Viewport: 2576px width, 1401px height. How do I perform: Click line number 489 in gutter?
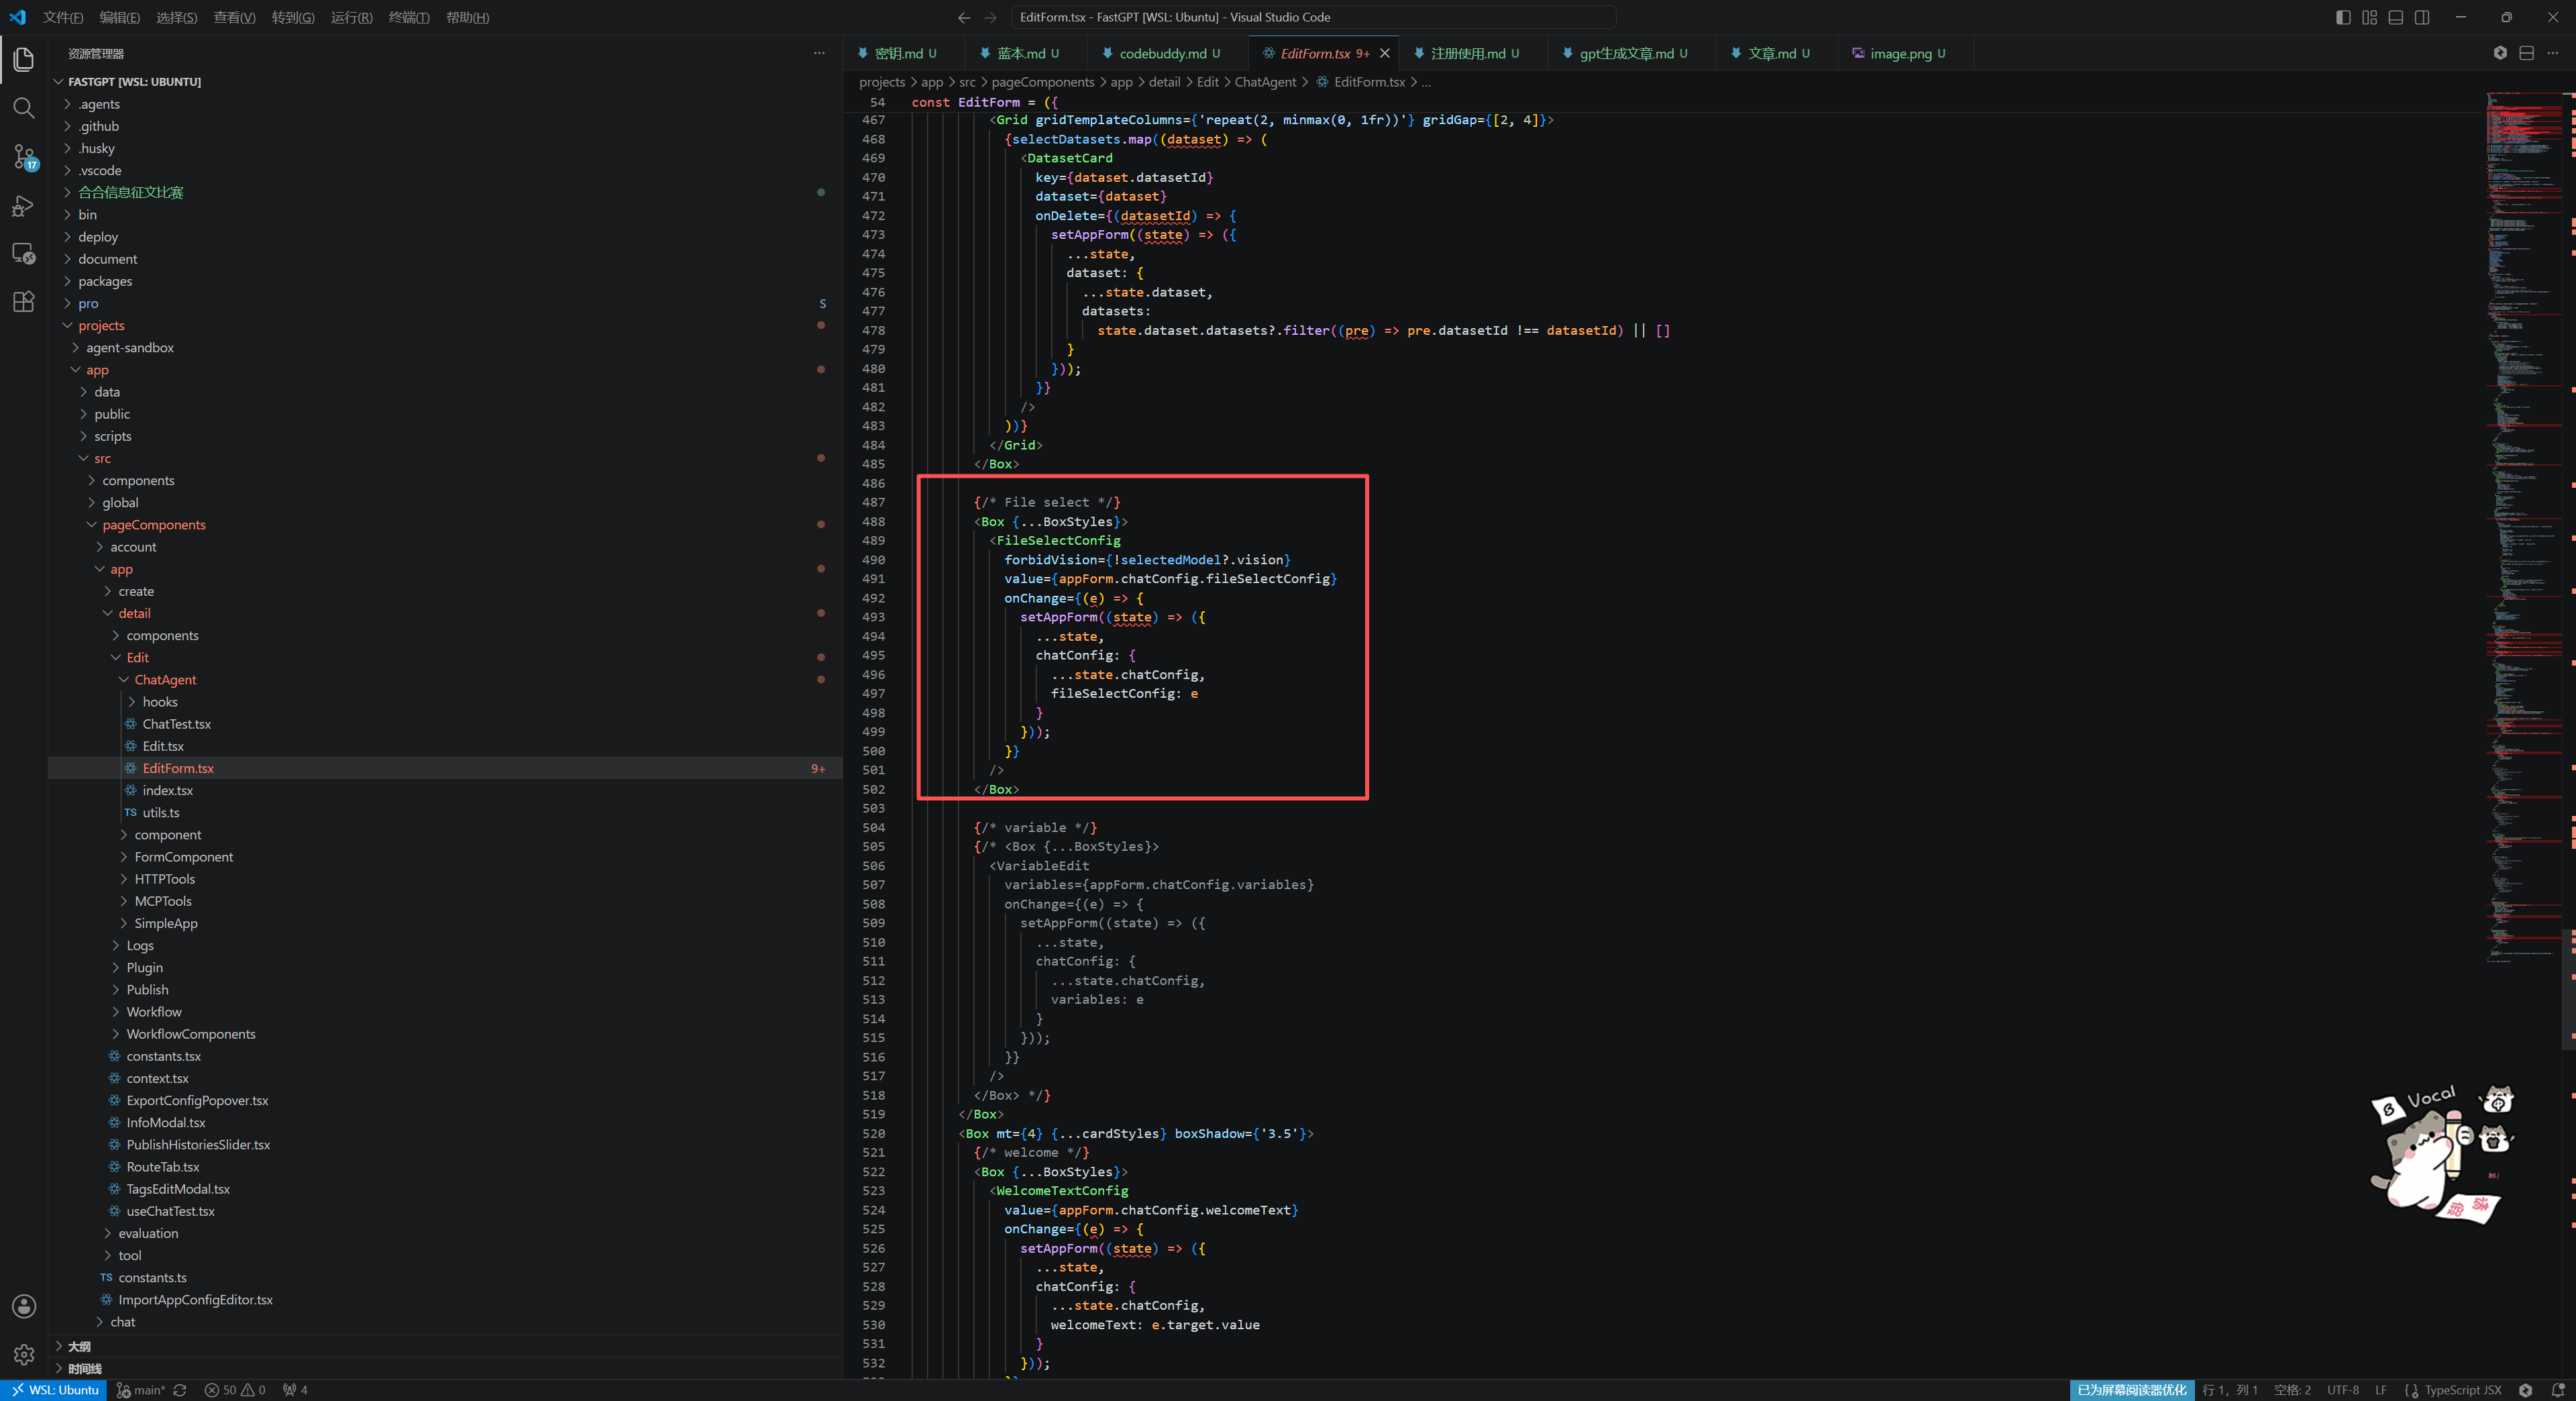coord(873,540)
